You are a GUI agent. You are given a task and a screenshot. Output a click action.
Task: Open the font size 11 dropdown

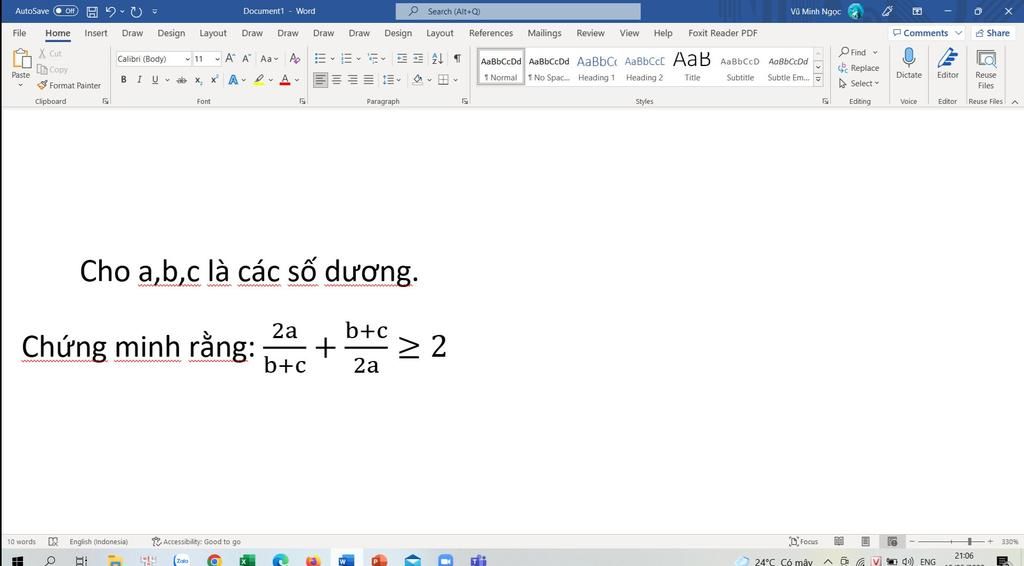point(217,59)
